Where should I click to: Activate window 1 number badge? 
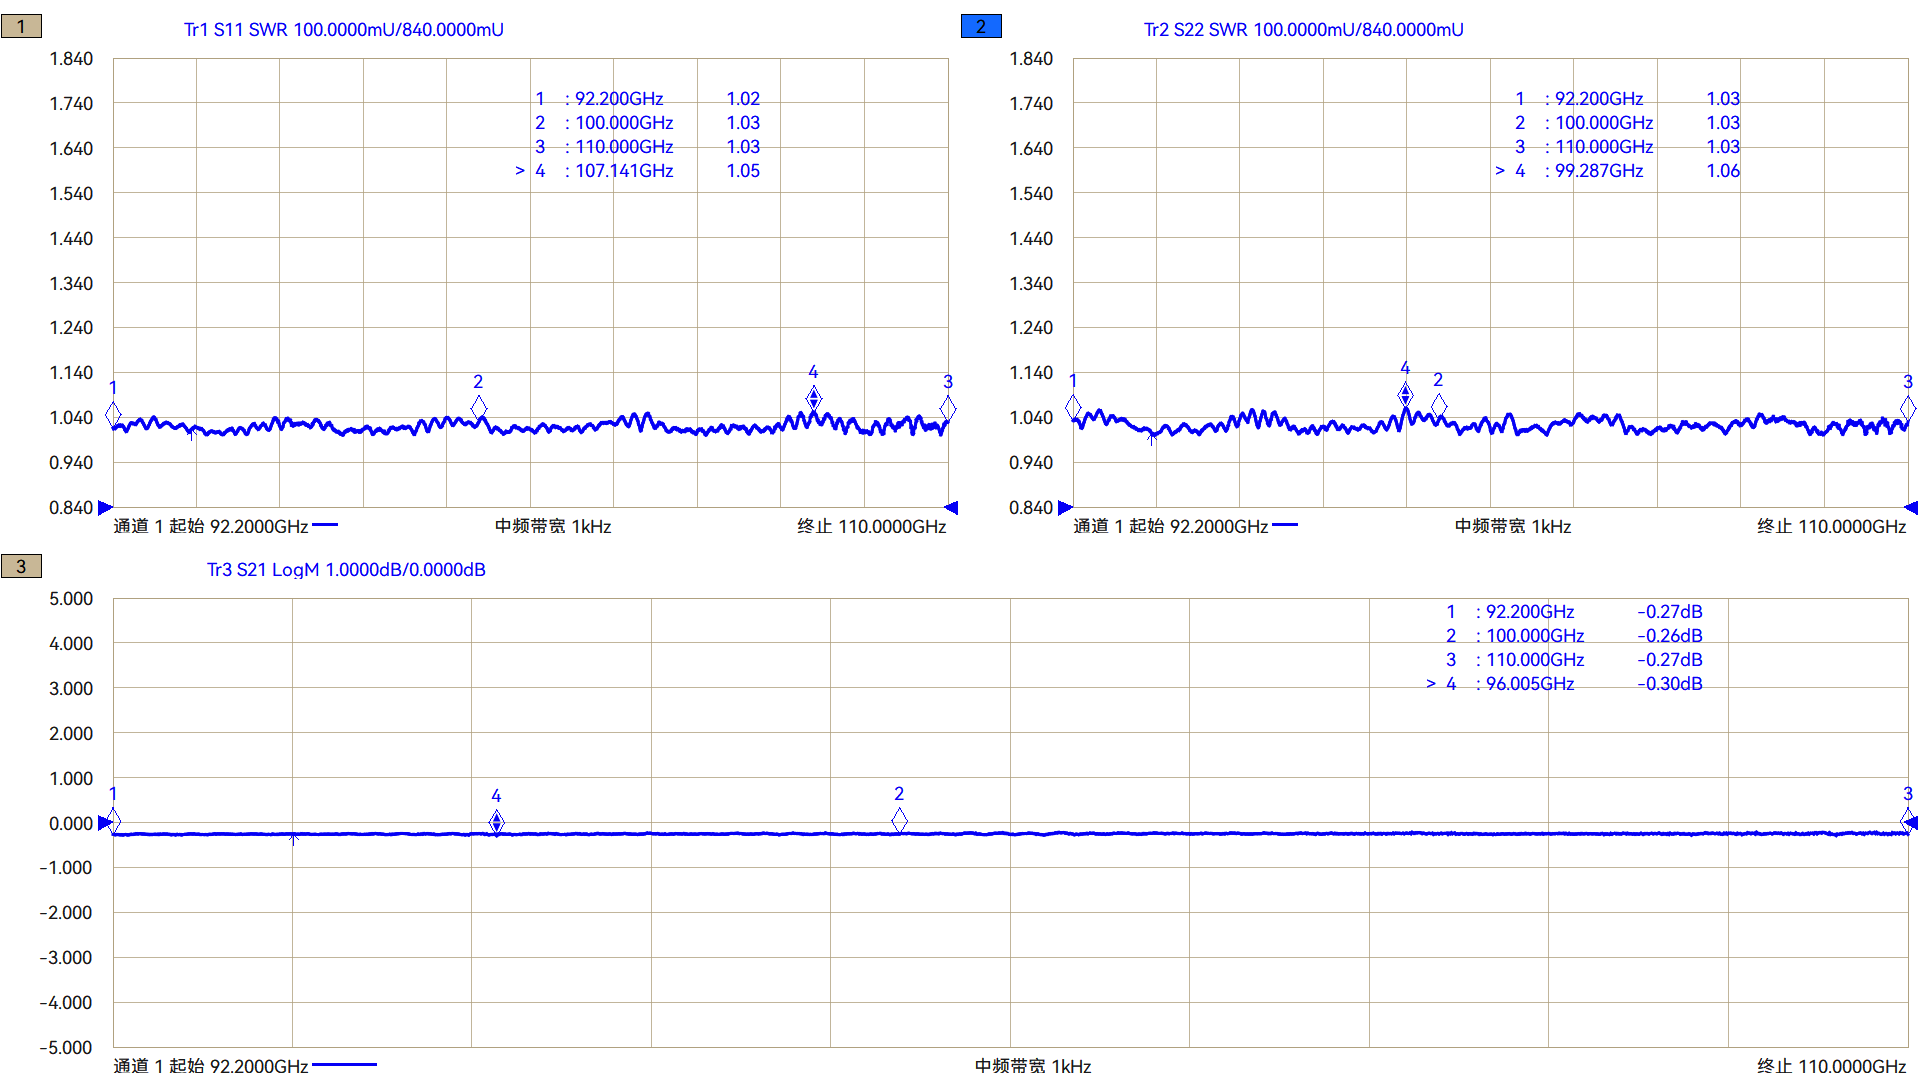click(21, 27)
